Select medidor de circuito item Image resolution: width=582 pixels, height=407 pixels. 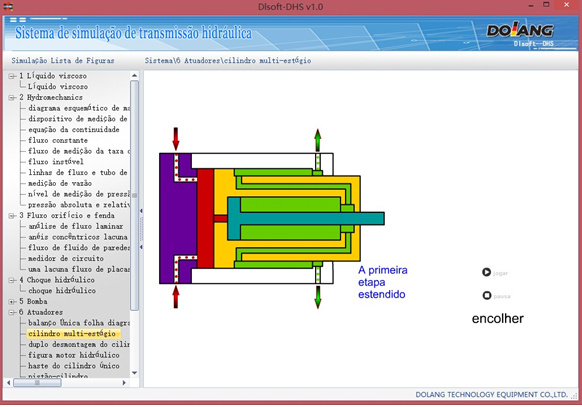click(66, 259)
